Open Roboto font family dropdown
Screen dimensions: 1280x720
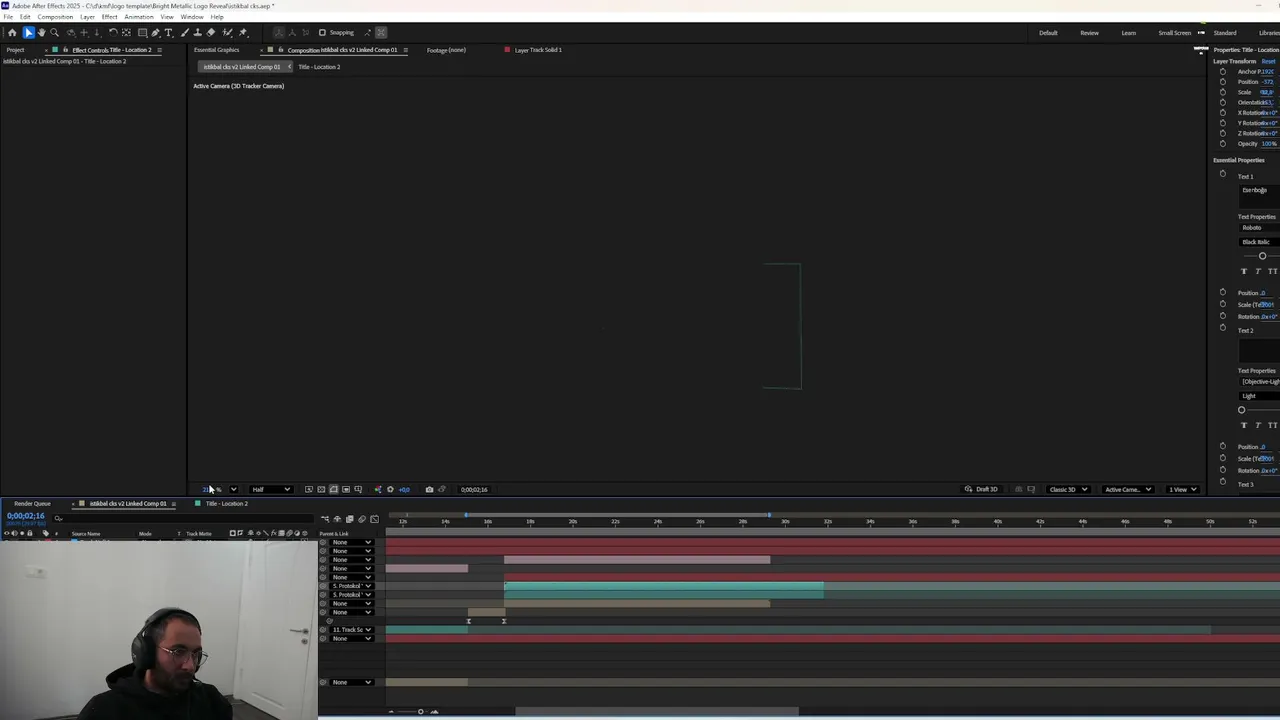(x=1259, y=227)
